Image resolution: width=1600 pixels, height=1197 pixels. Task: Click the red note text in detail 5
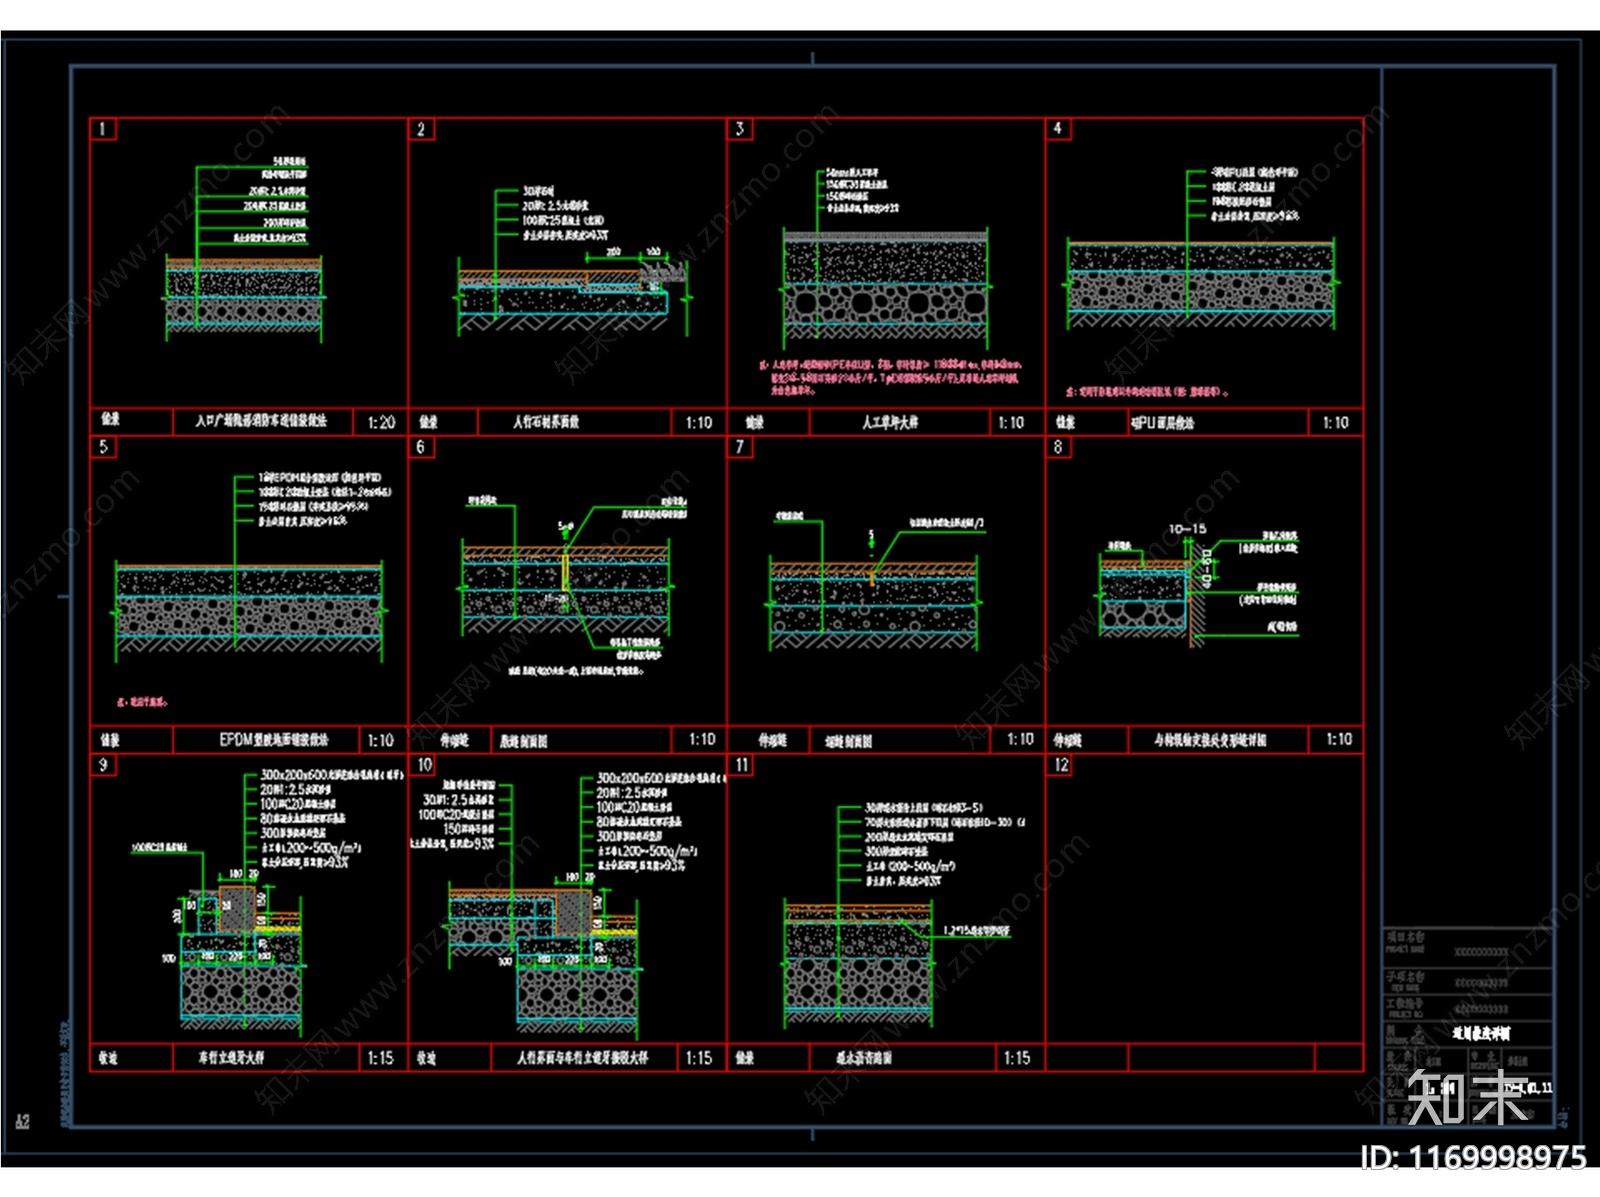[x=142, y=703]
